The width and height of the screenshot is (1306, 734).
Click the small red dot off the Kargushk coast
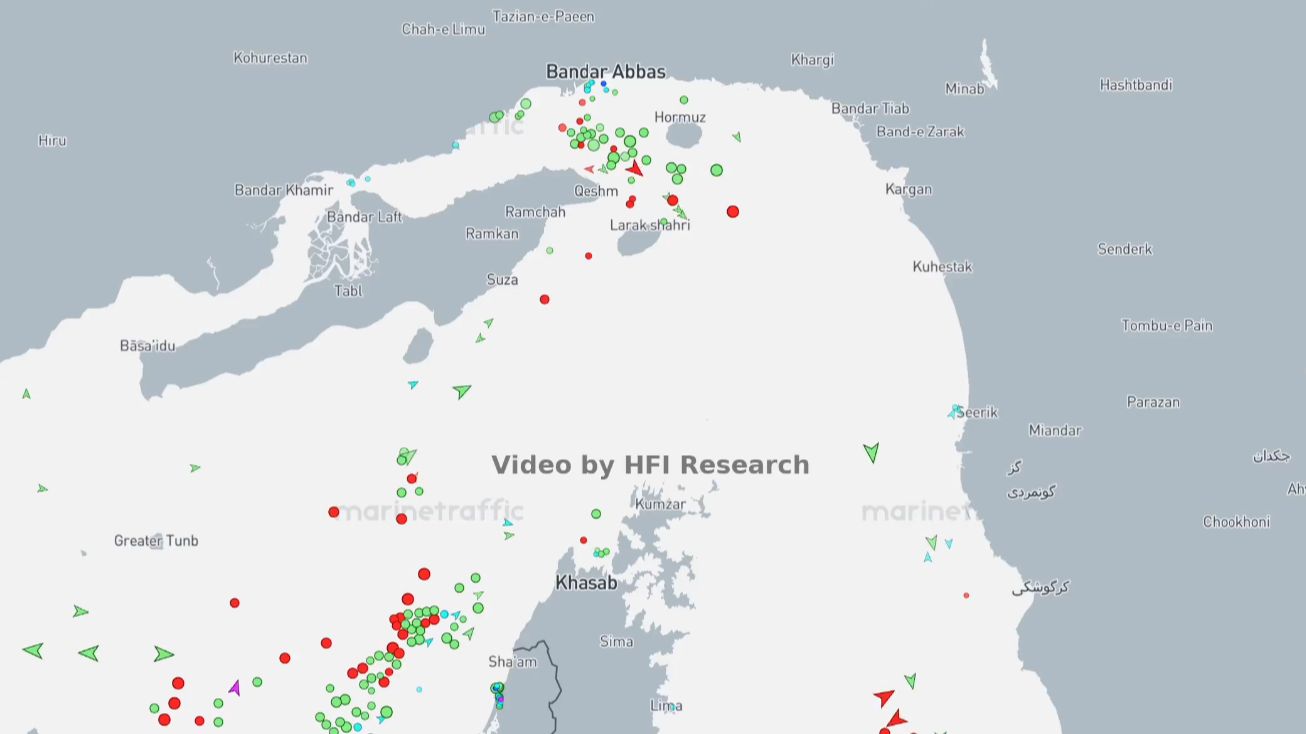966,595
